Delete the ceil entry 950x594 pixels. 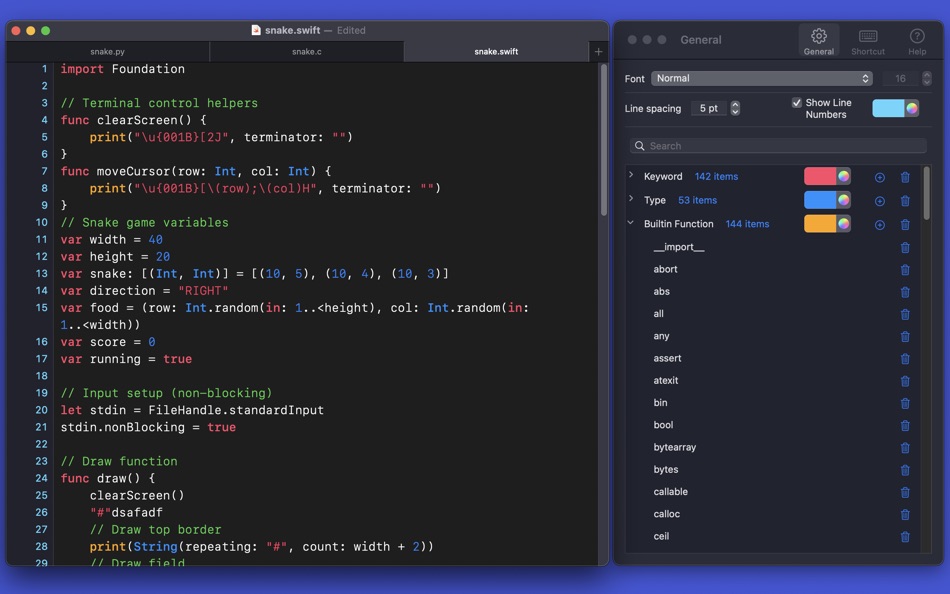(x=905, y=536)
